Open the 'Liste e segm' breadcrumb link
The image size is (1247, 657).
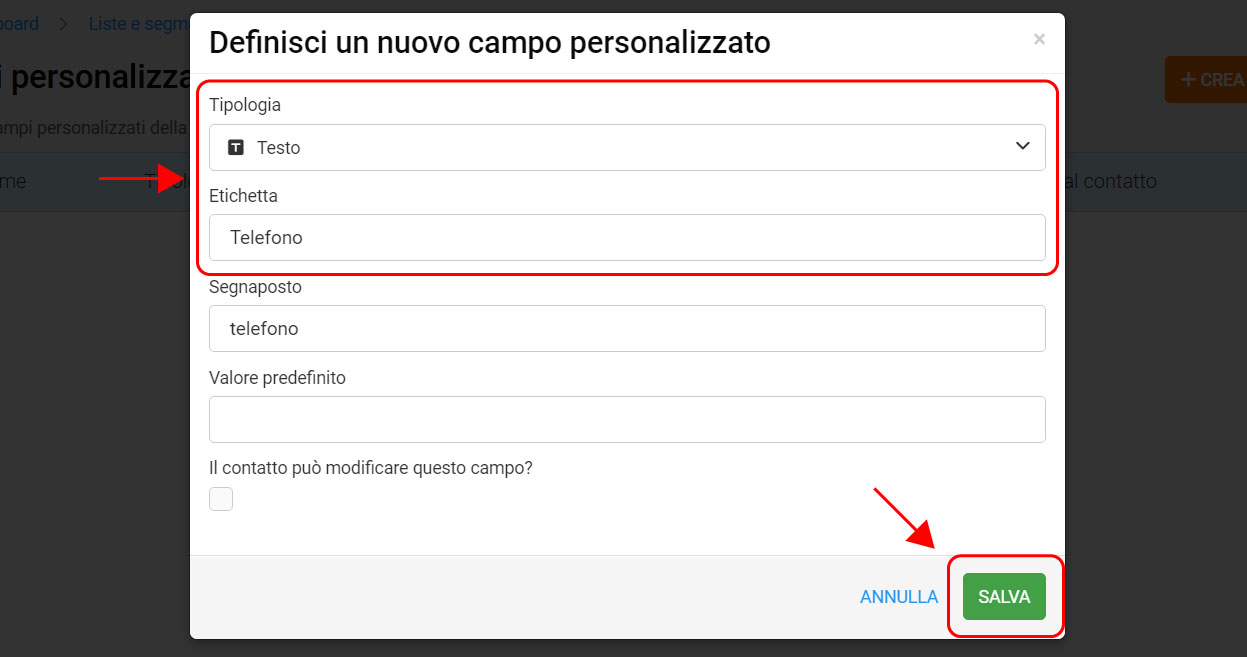[138, 24]
